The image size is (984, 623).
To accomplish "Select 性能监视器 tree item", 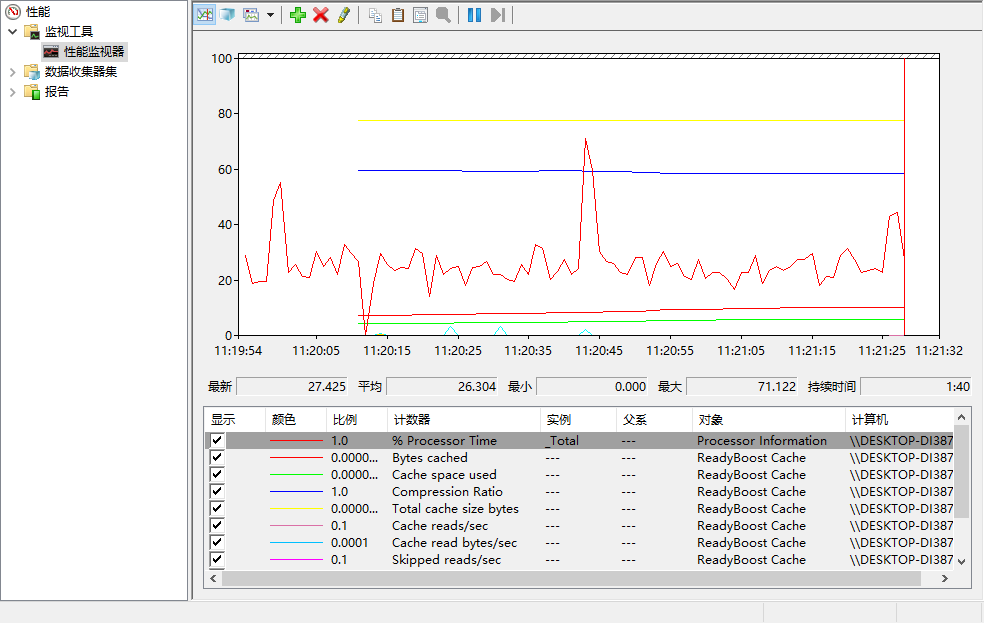I will tap(94, 51).
